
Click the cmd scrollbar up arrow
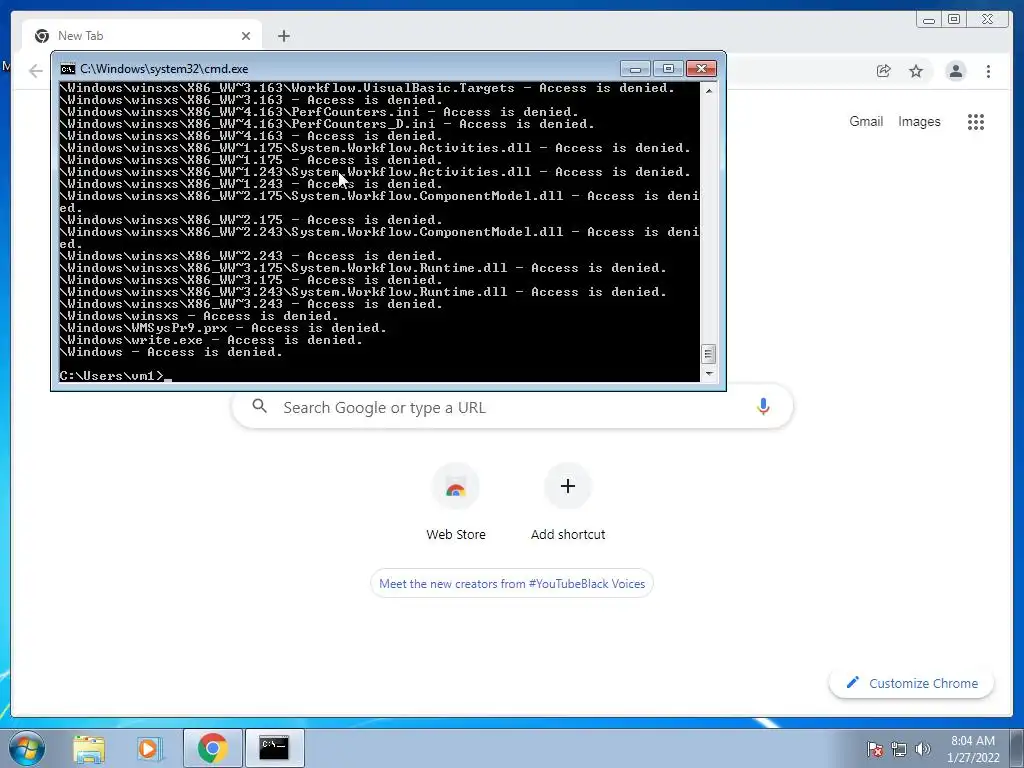[x=709, y=90]
